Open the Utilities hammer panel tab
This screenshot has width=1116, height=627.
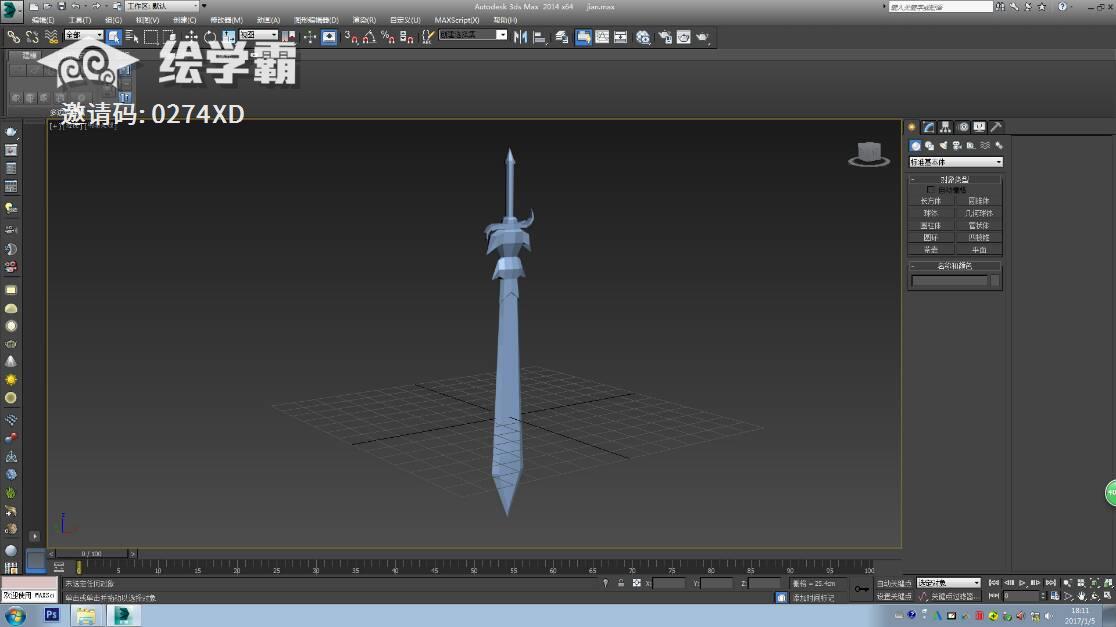996,127
